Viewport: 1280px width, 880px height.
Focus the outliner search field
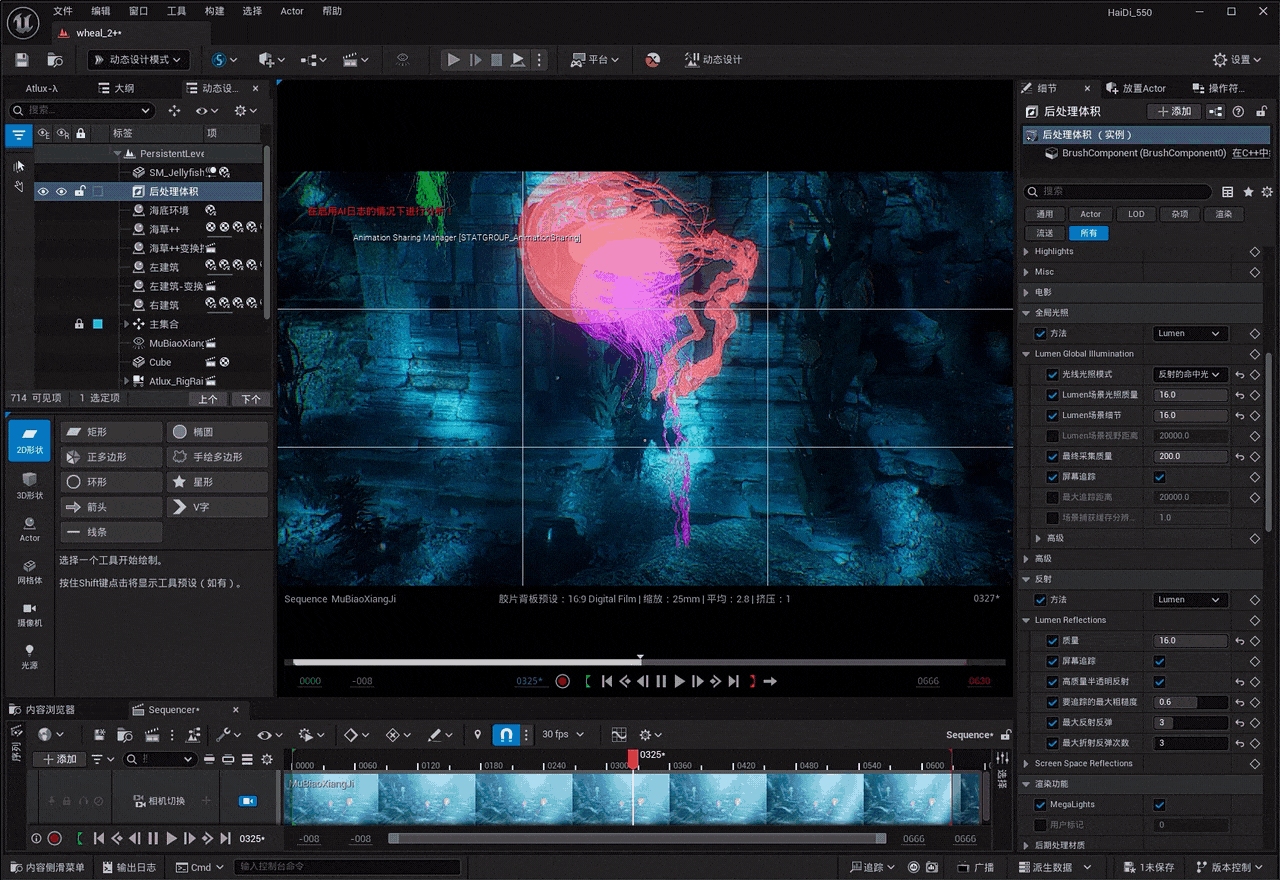(x=82, y=111)
